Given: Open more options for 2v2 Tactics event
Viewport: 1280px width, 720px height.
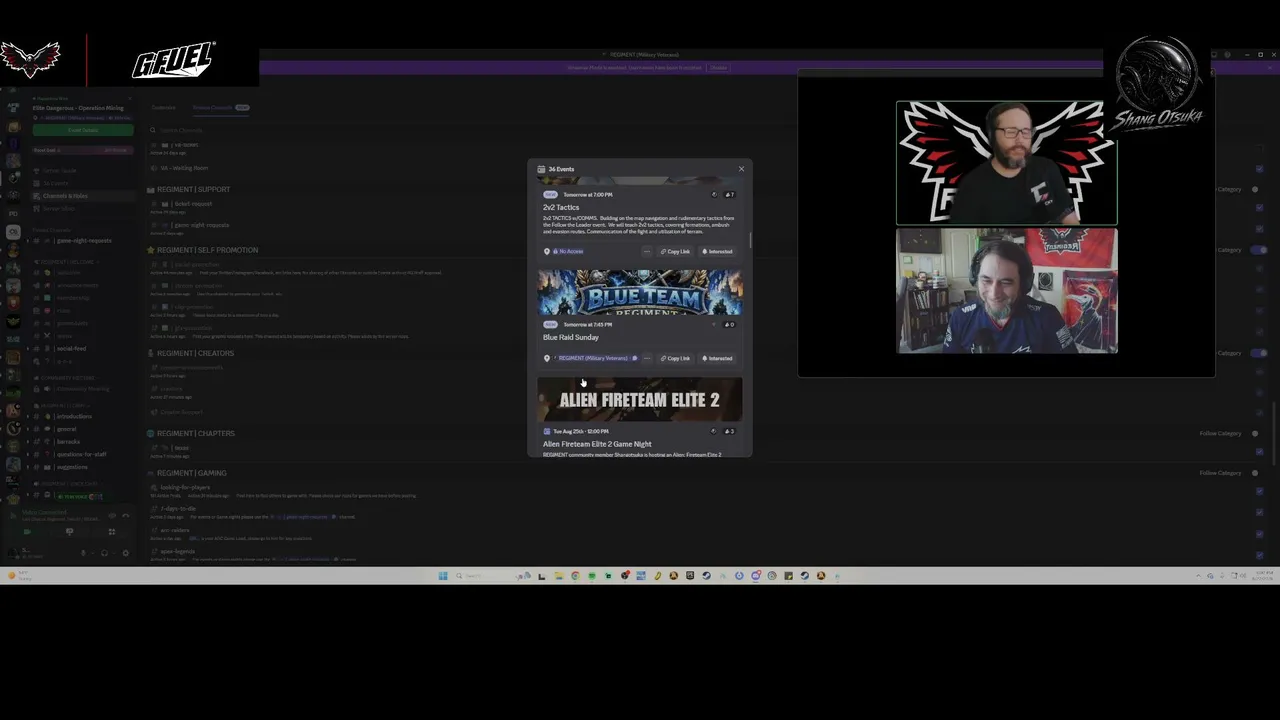Looking at the screenshot, I should point(647,251).
